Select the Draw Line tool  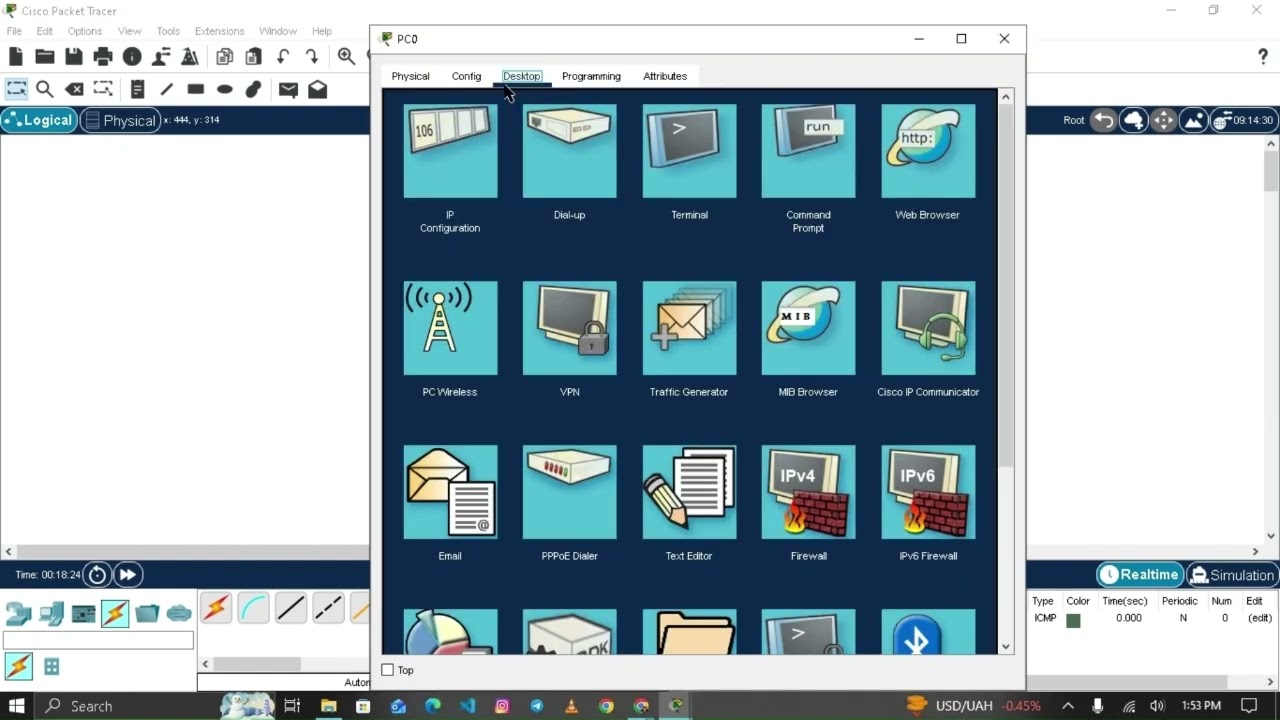(166, 89)
